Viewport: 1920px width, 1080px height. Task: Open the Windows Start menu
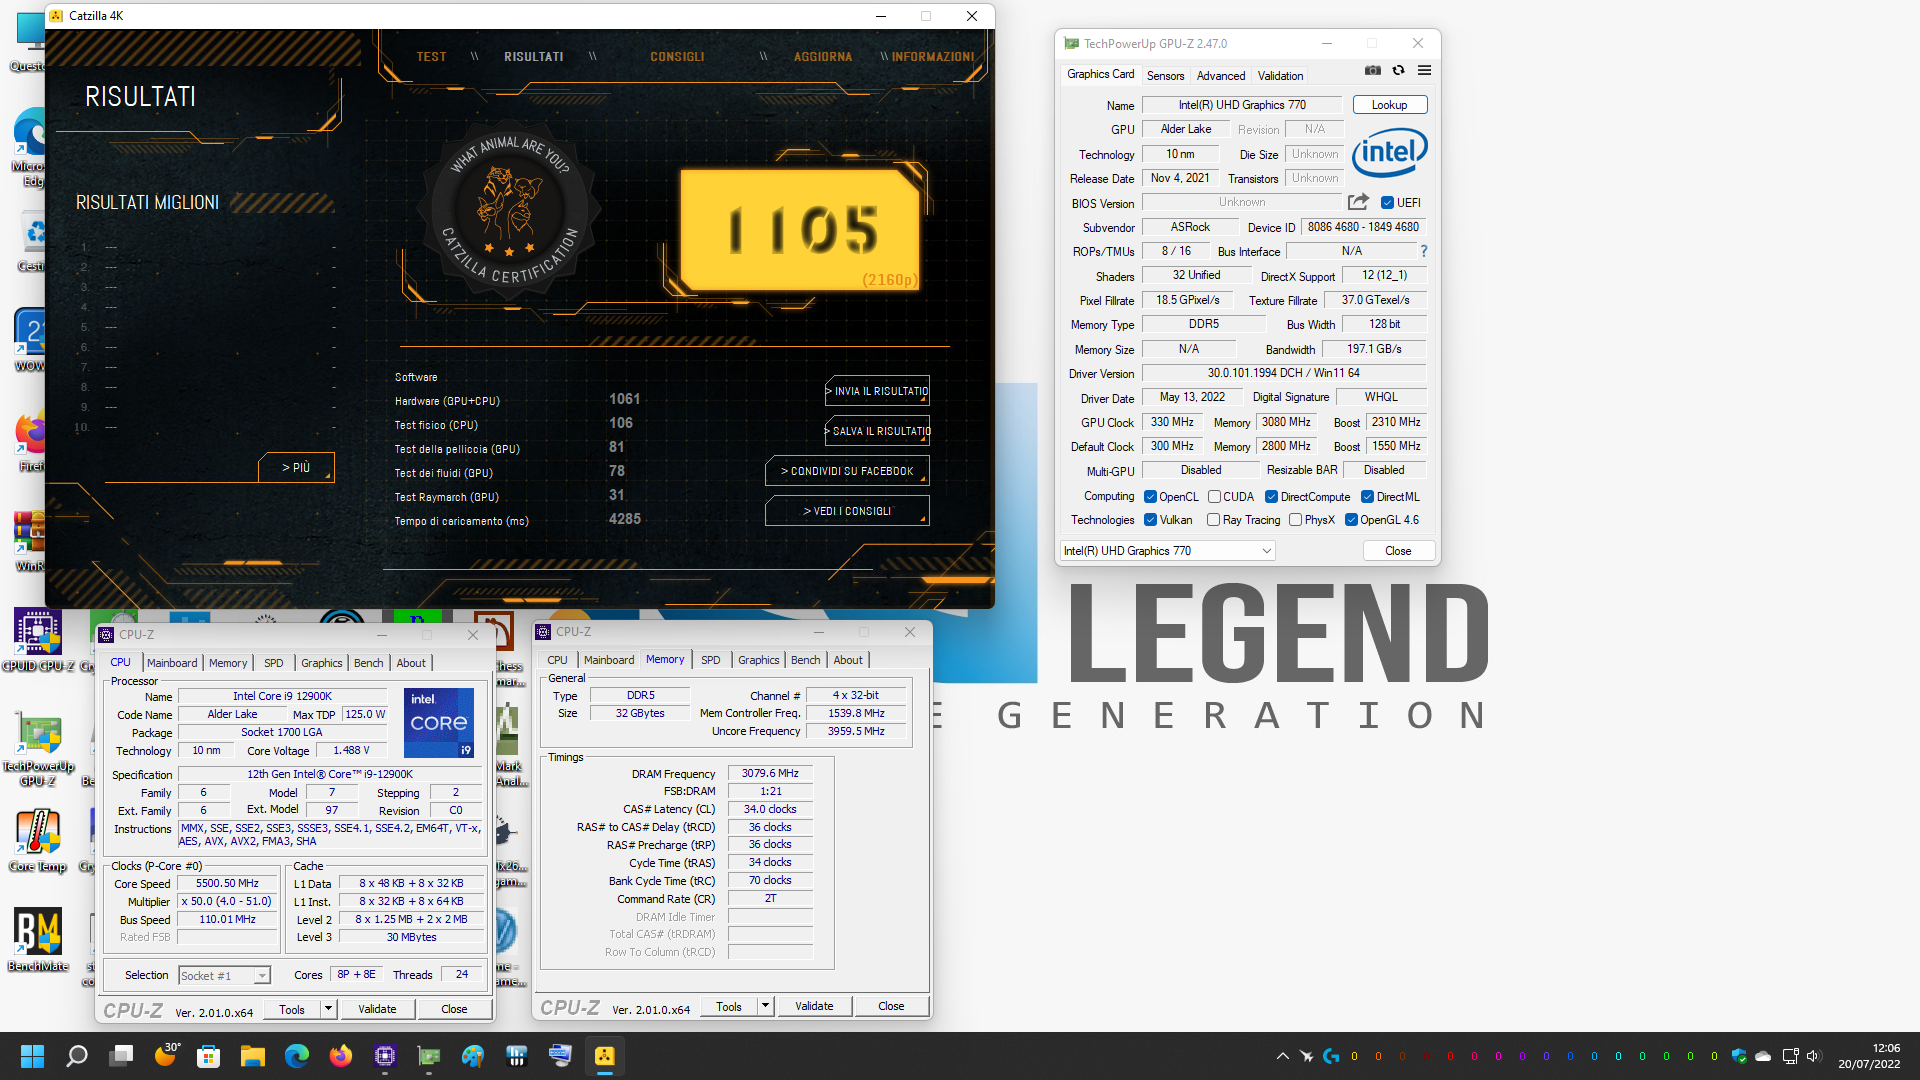[x=32, y=1056]
